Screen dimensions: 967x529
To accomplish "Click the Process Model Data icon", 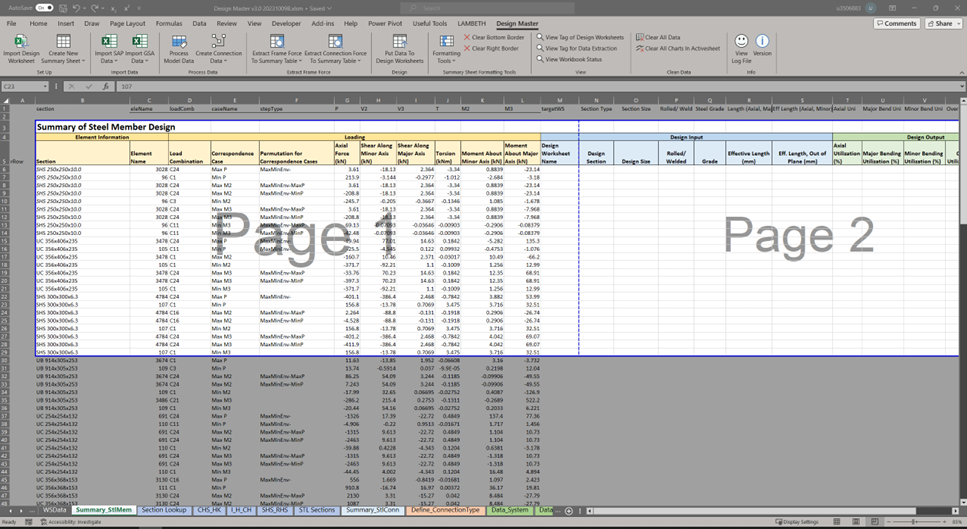I will point(178,43).
